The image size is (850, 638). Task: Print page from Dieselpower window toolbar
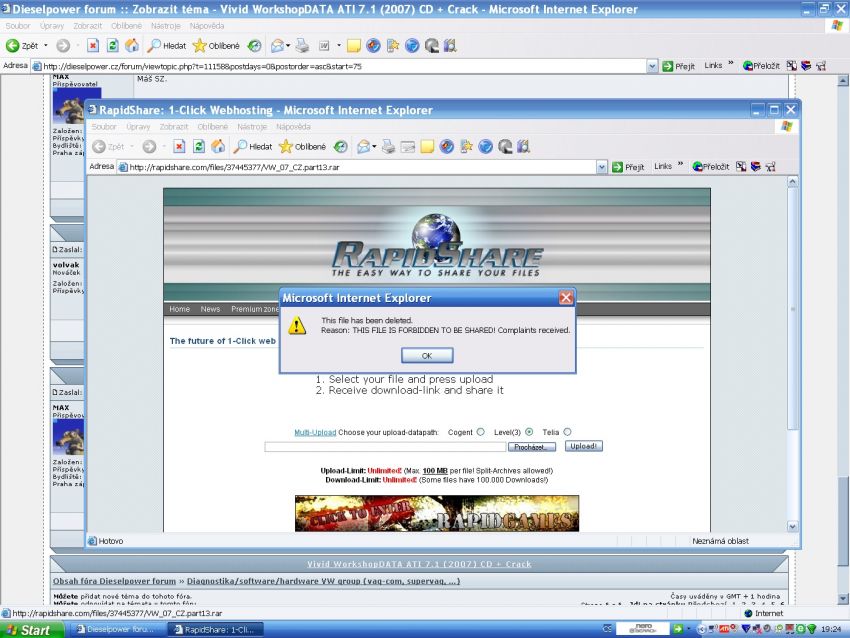click(302, 46)
